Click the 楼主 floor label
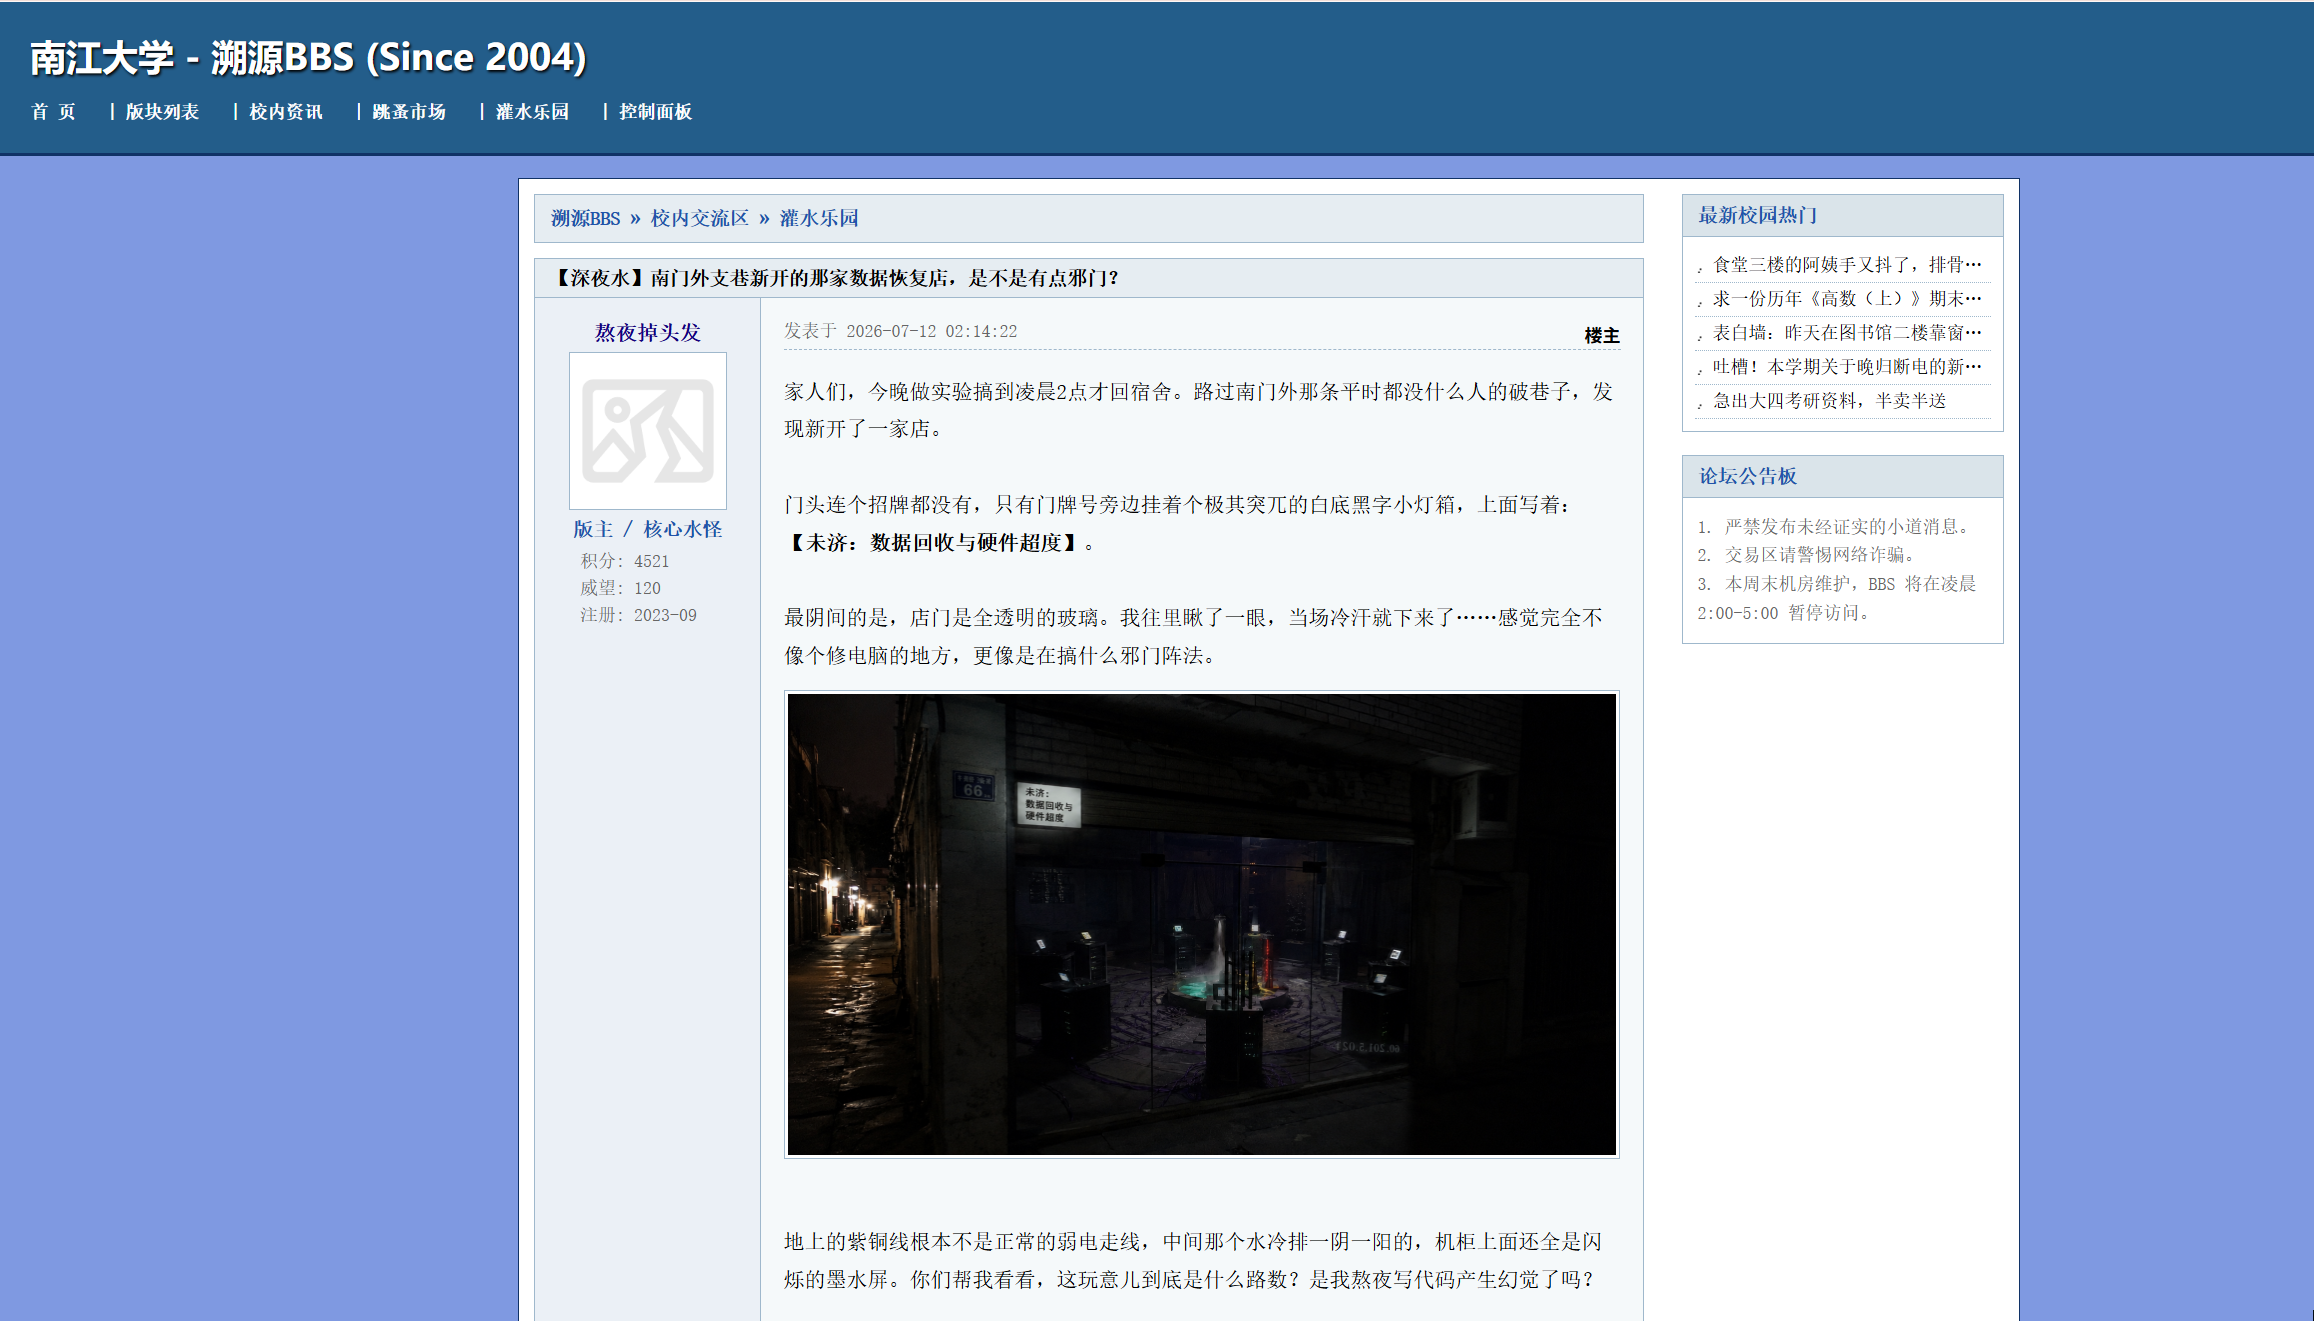The height and width of the screenshot is (1321, 2314). click(1601, 336)
